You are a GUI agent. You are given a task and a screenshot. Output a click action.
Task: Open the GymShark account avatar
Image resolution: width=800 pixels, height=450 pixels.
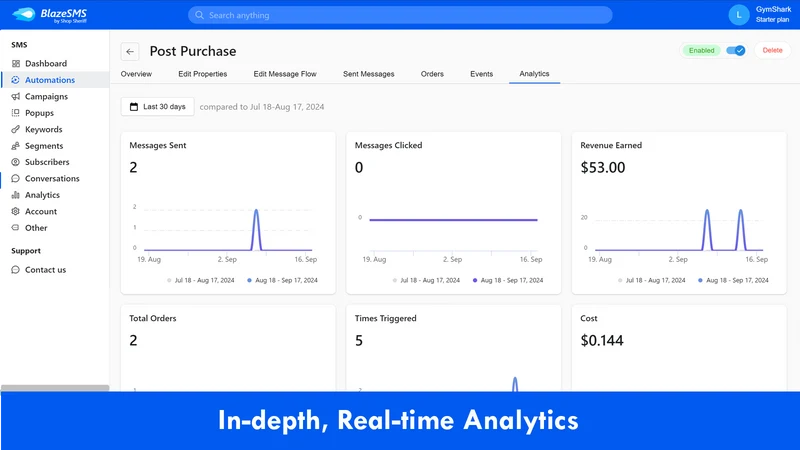point(738,15)
